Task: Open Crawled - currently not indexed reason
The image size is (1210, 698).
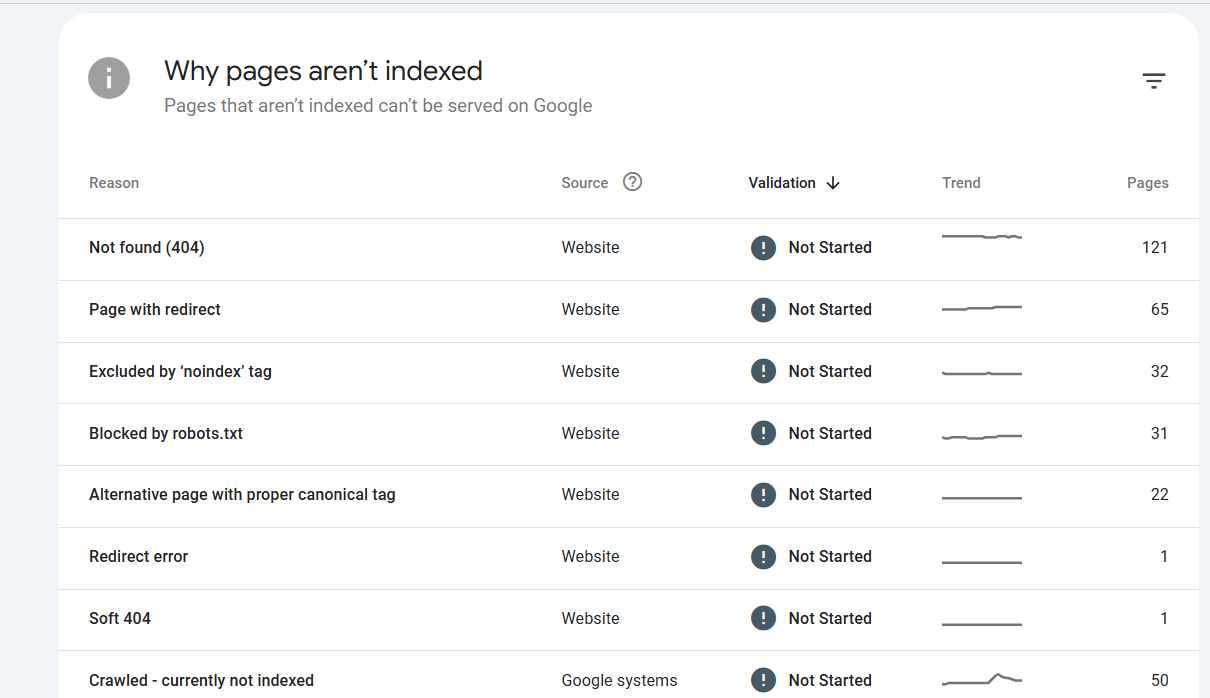Action: 201,680
